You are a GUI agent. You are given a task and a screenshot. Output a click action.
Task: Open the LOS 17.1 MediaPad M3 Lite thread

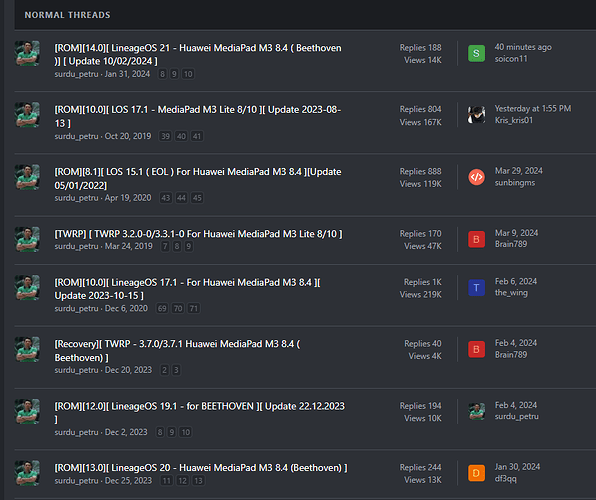tap(198, 116)
